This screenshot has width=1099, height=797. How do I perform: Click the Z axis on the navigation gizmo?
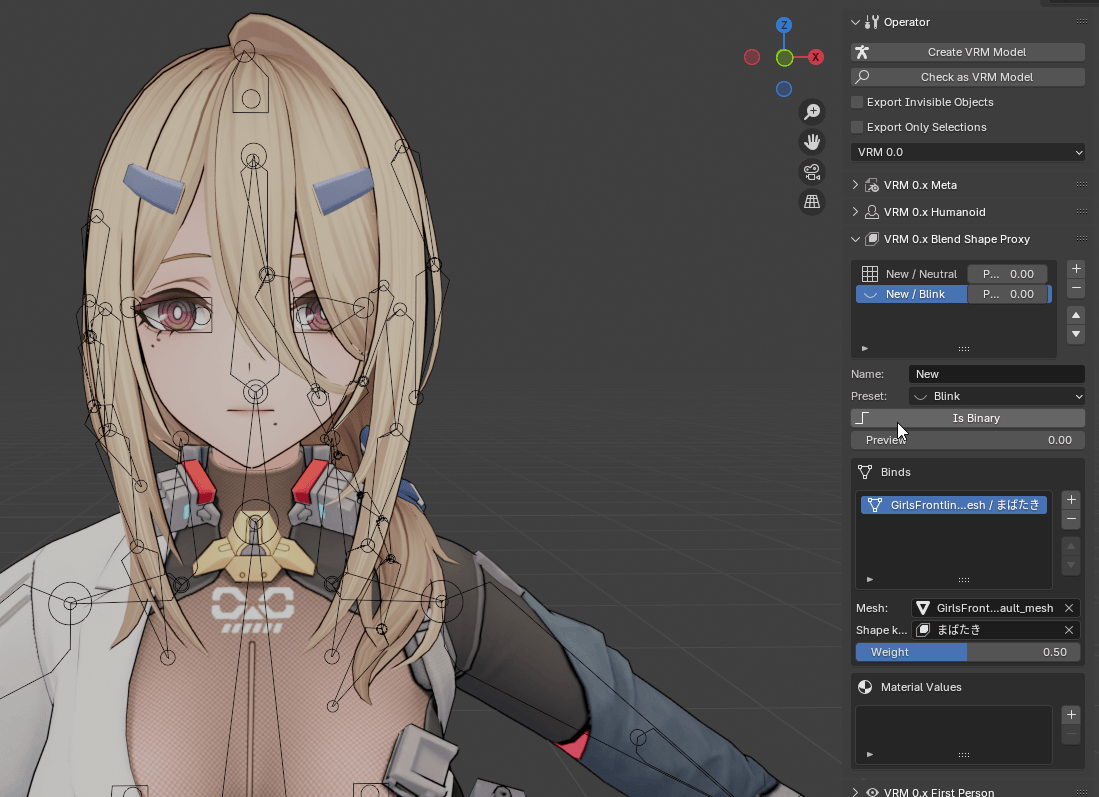tap(784, 25)
